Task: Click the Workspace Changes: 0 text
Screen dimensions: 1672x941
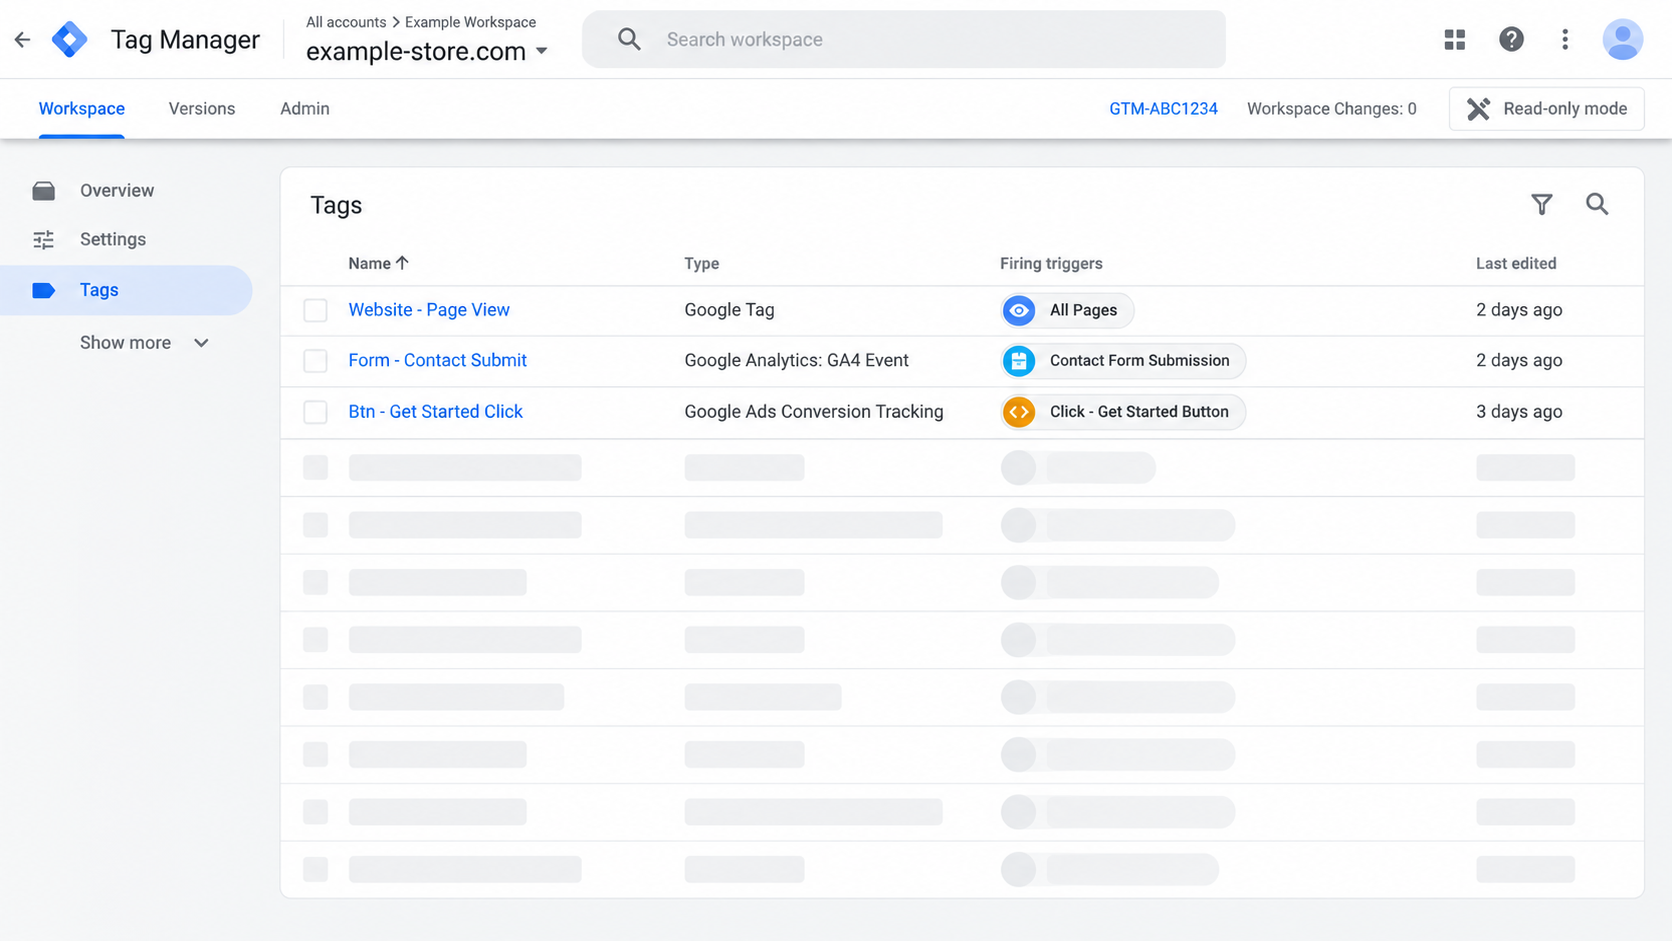Action: click(x=1332, y=109)
